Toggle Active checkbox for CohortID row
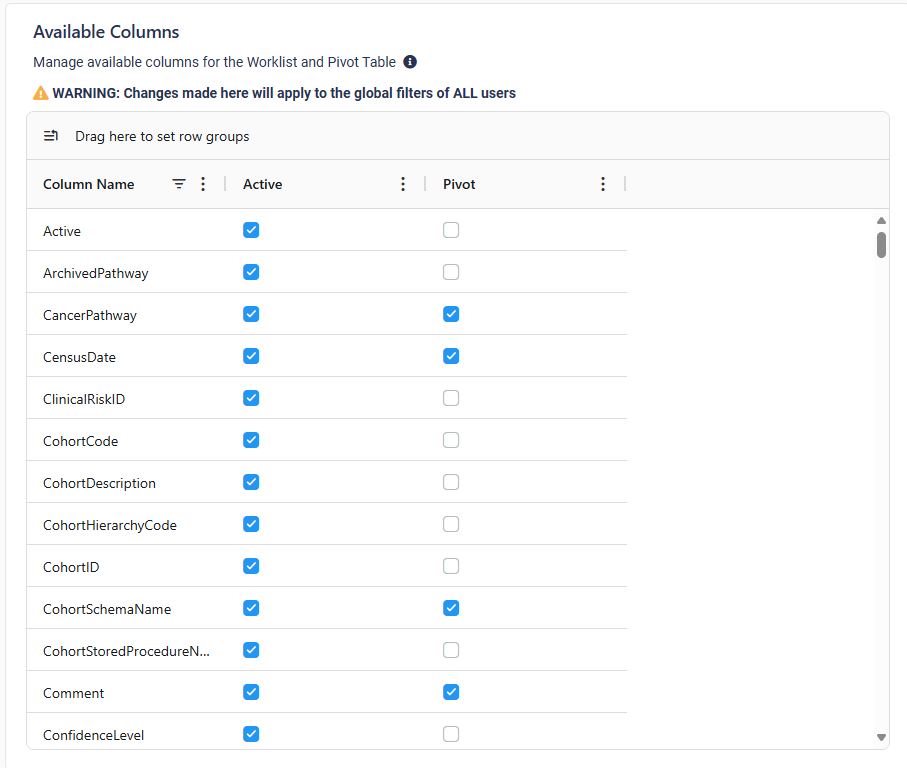The height and width of the screenshot is (768, 907). click(251, 566)
